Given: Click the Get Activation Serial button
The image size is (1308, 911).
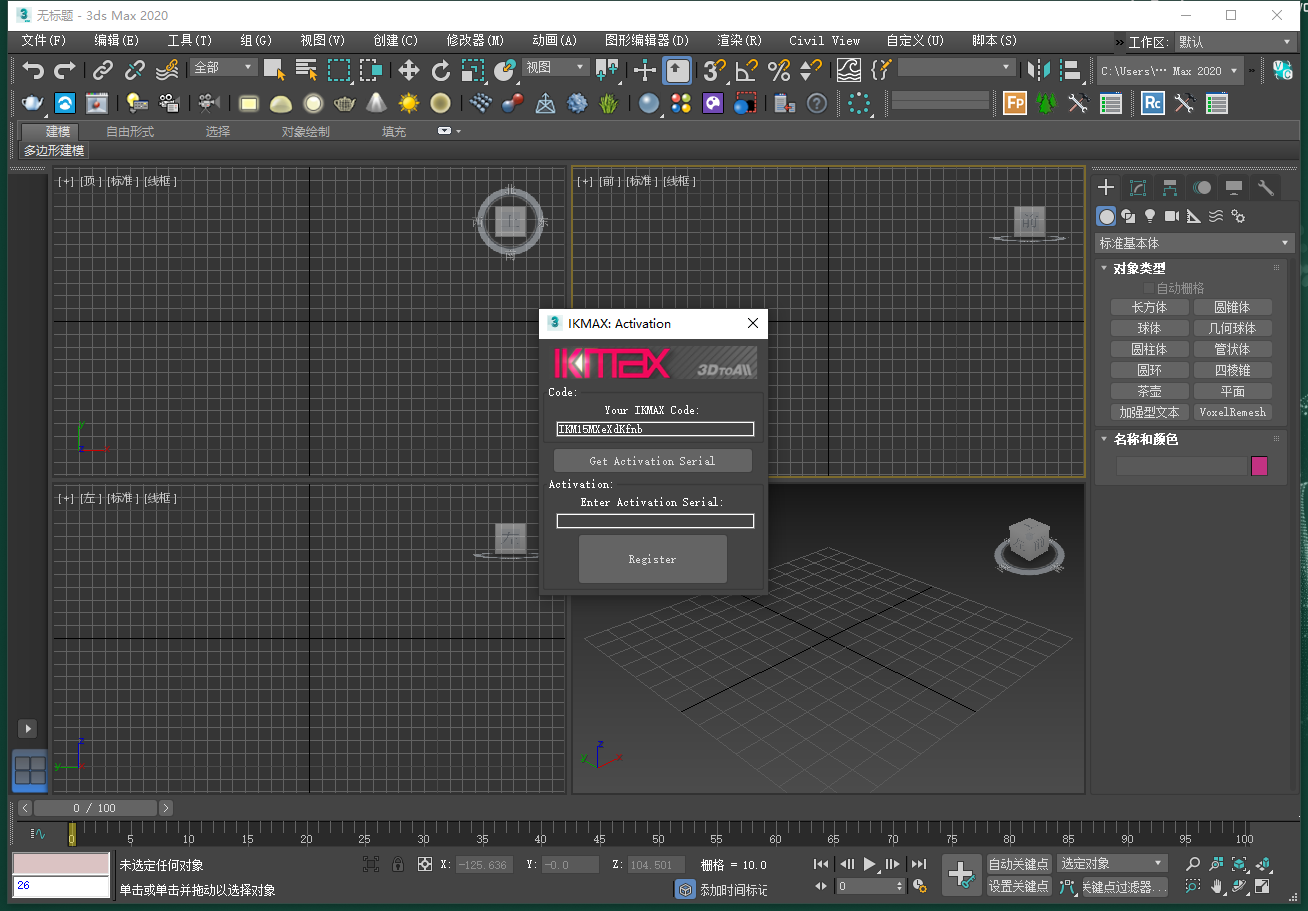Looking at the screenshot, I should pos(652,461).
